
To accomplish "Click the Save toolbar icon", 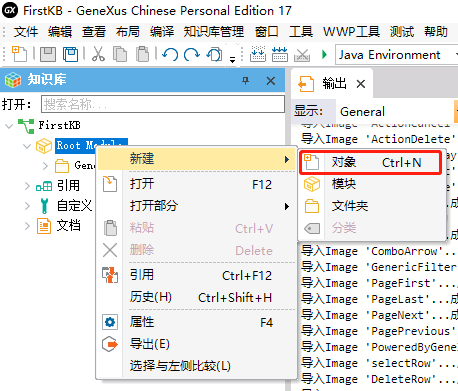I will (48, 54).
